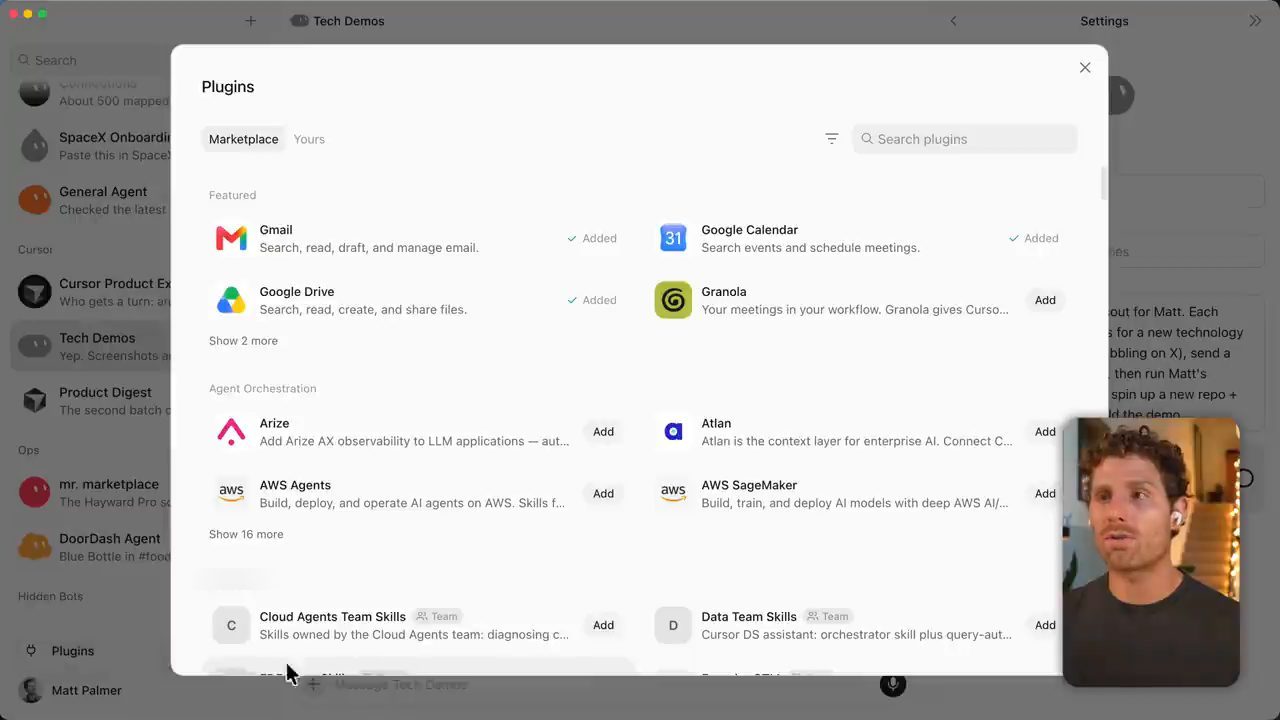Open the DoorDash Agent bot
Viewport: 1280px width, 720px height.
pos(90,547)
